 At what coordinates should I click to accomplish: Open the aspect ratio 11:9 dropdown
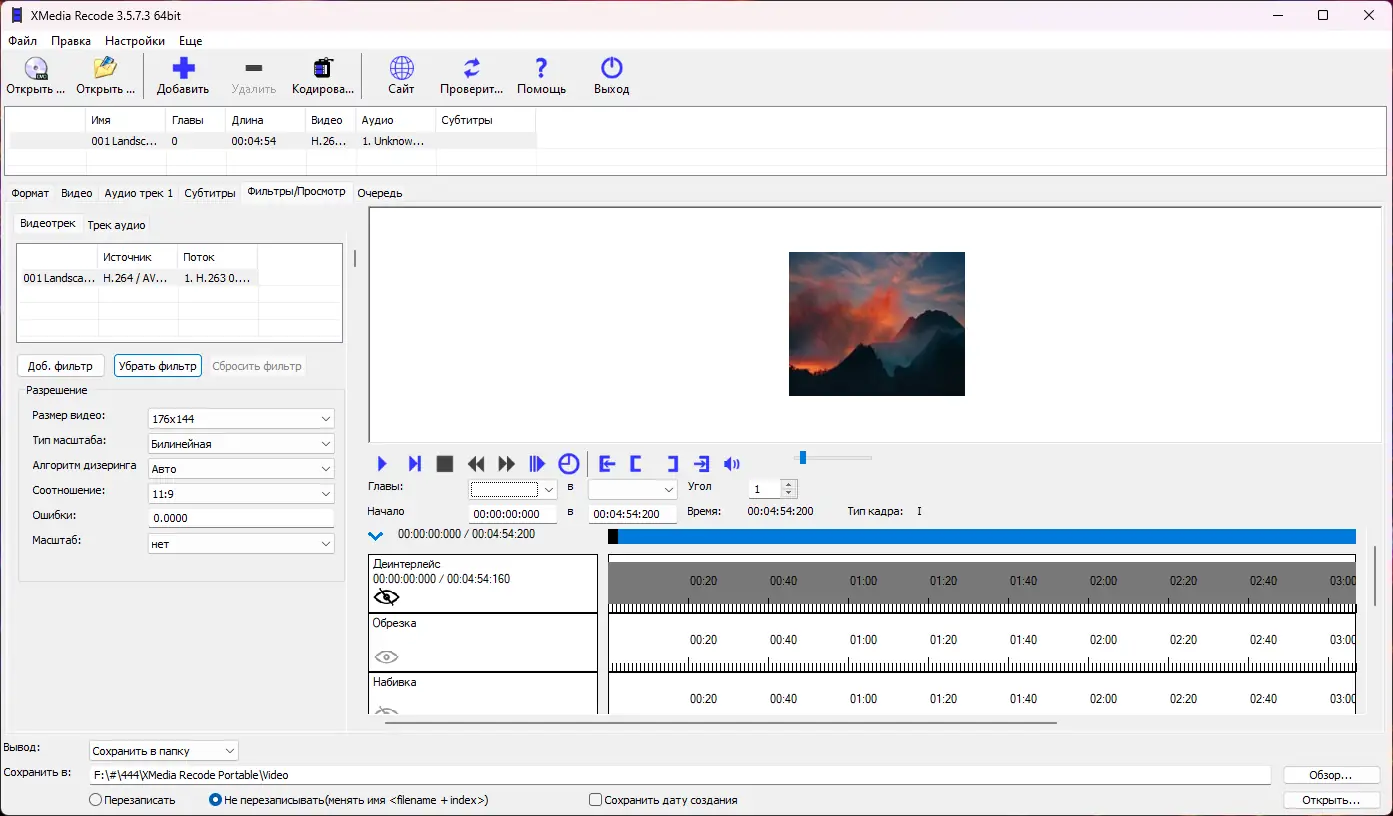(x=241, y=494)
